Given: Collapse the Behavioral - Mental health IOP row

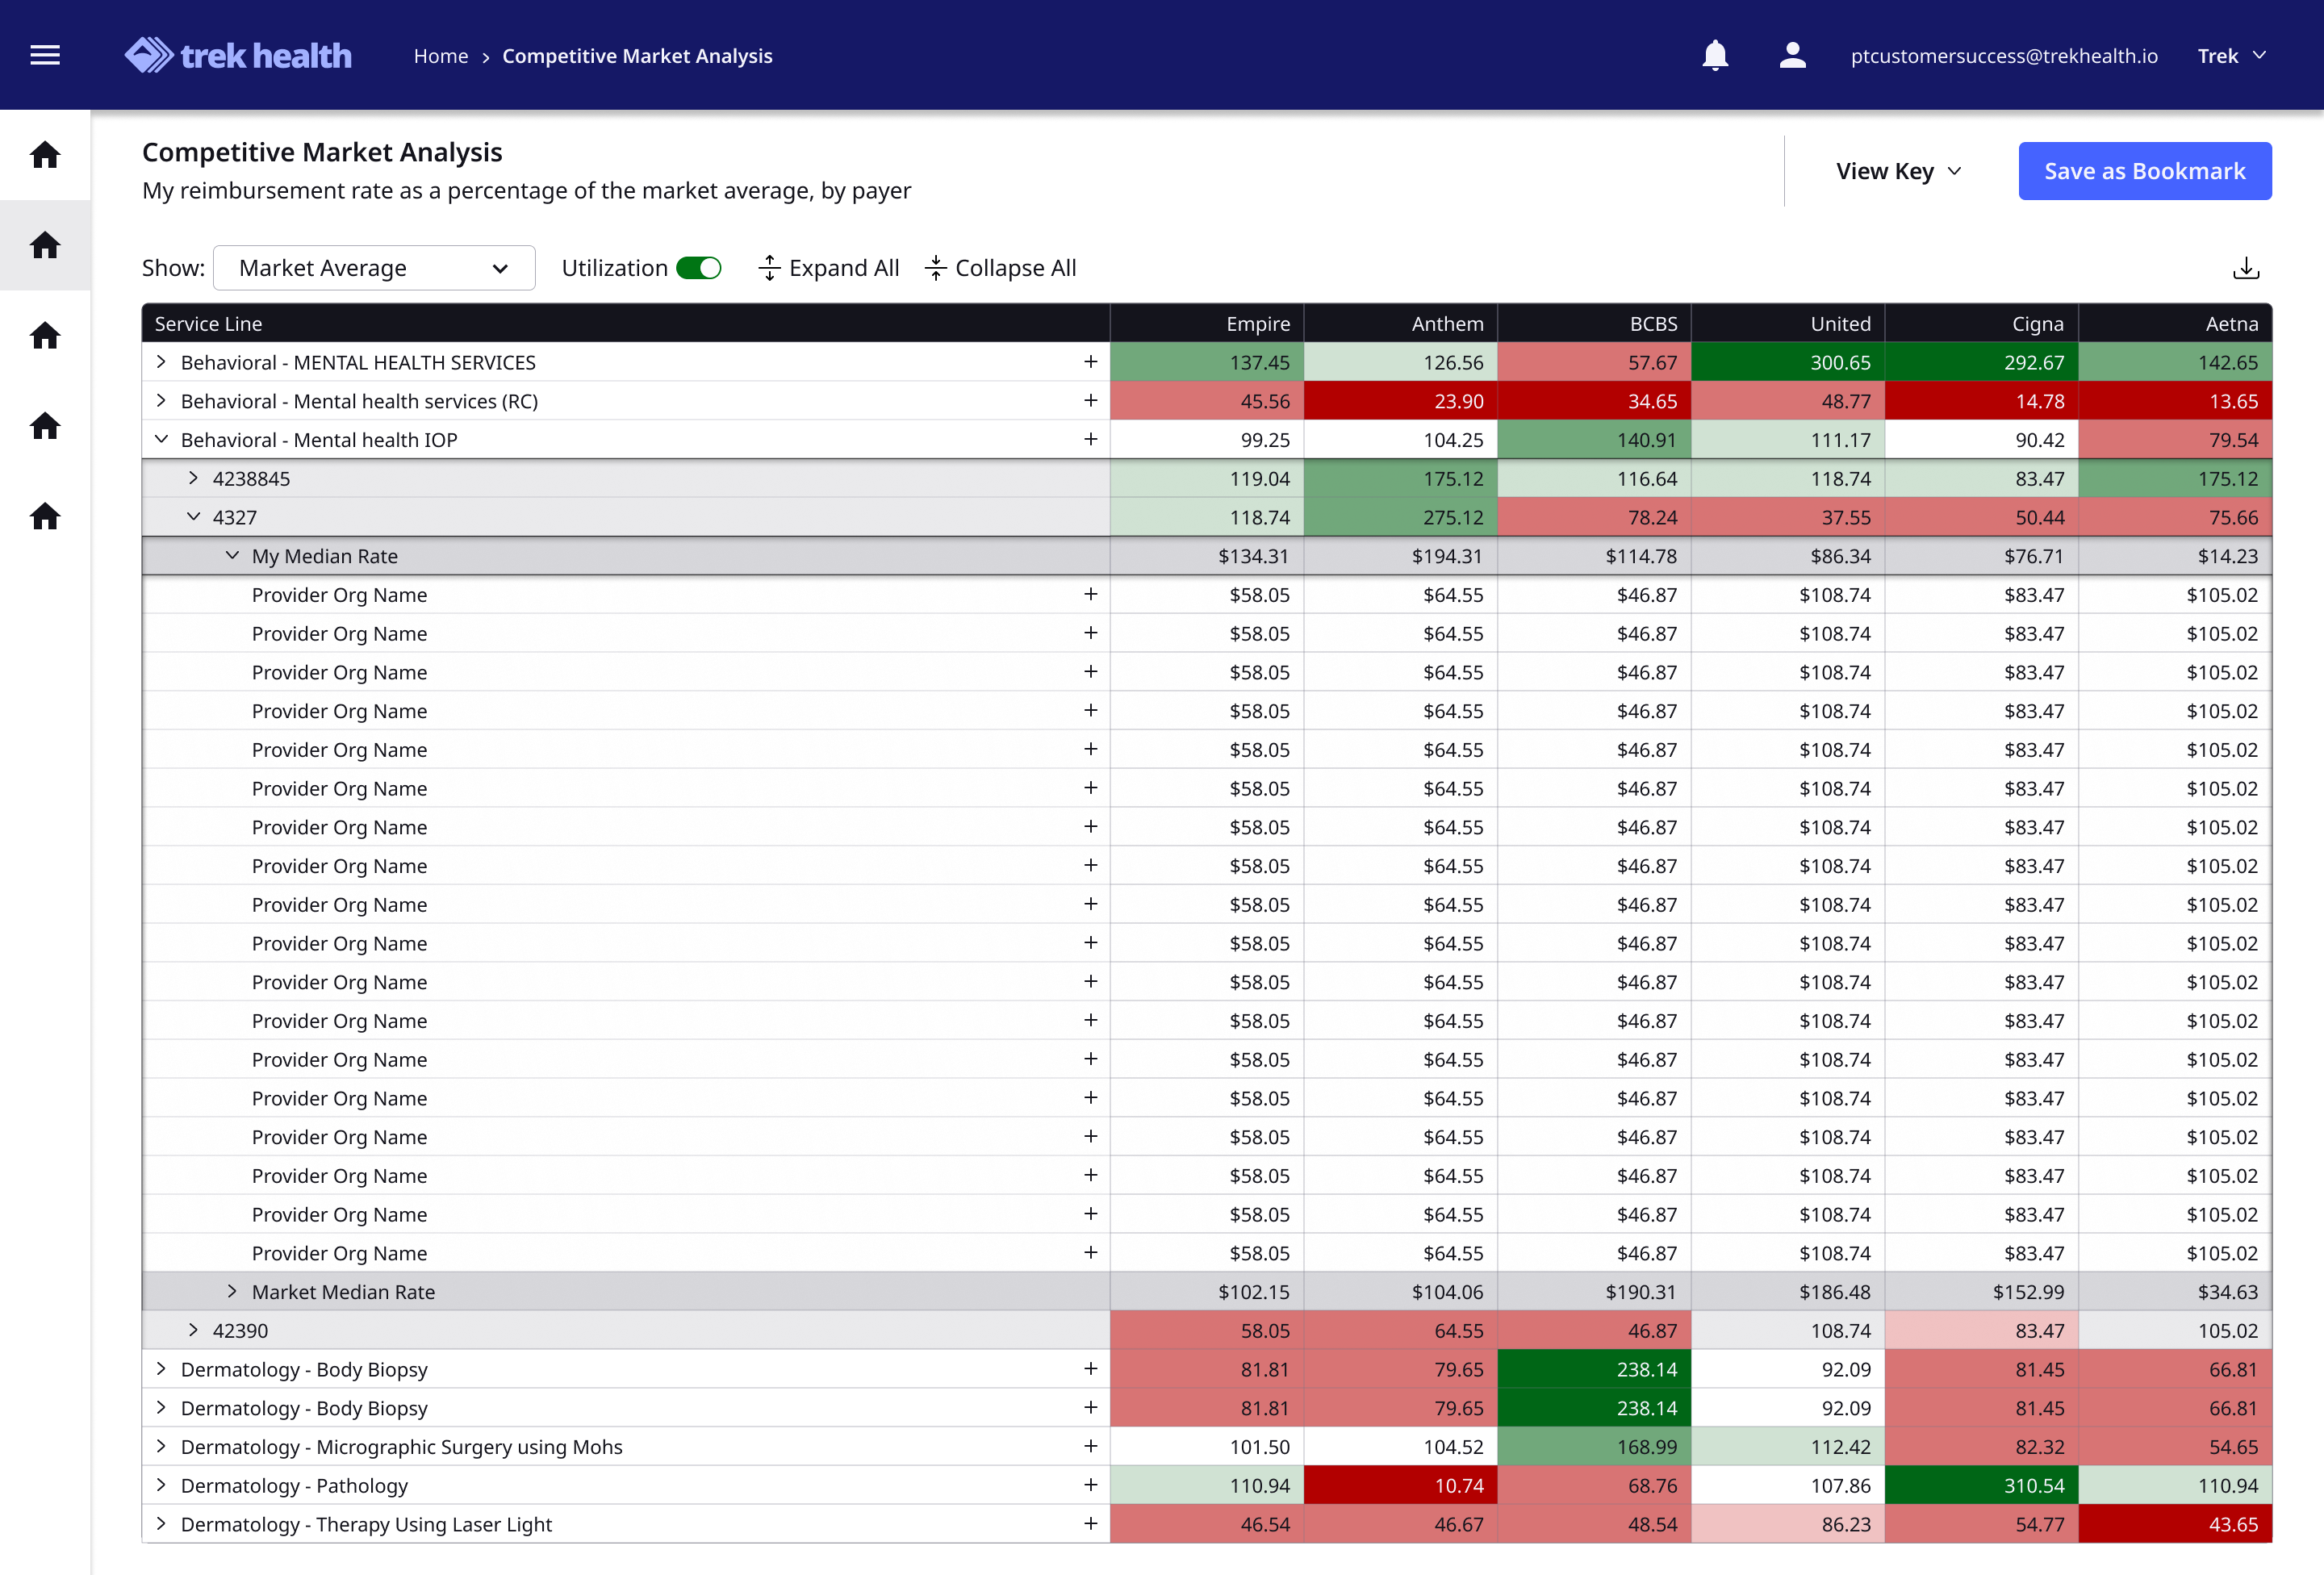Looking at the screenshot, I should [x=161, y=440].
